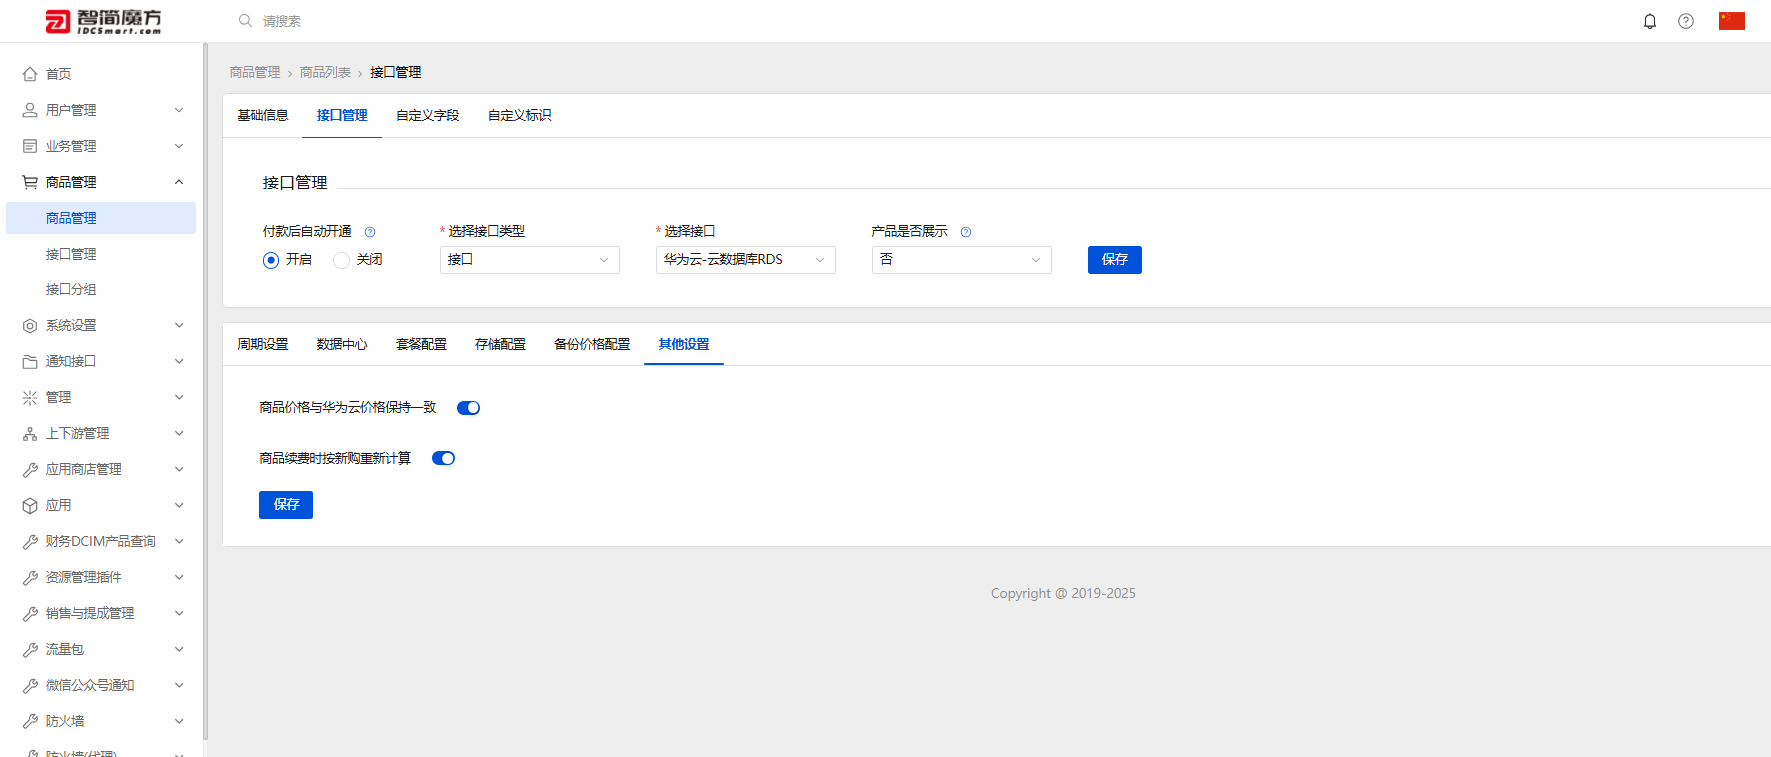Viewport: 1771px width, 757px height.
Task: Click the 系统设置 gear icon
Action: point(30,326)
